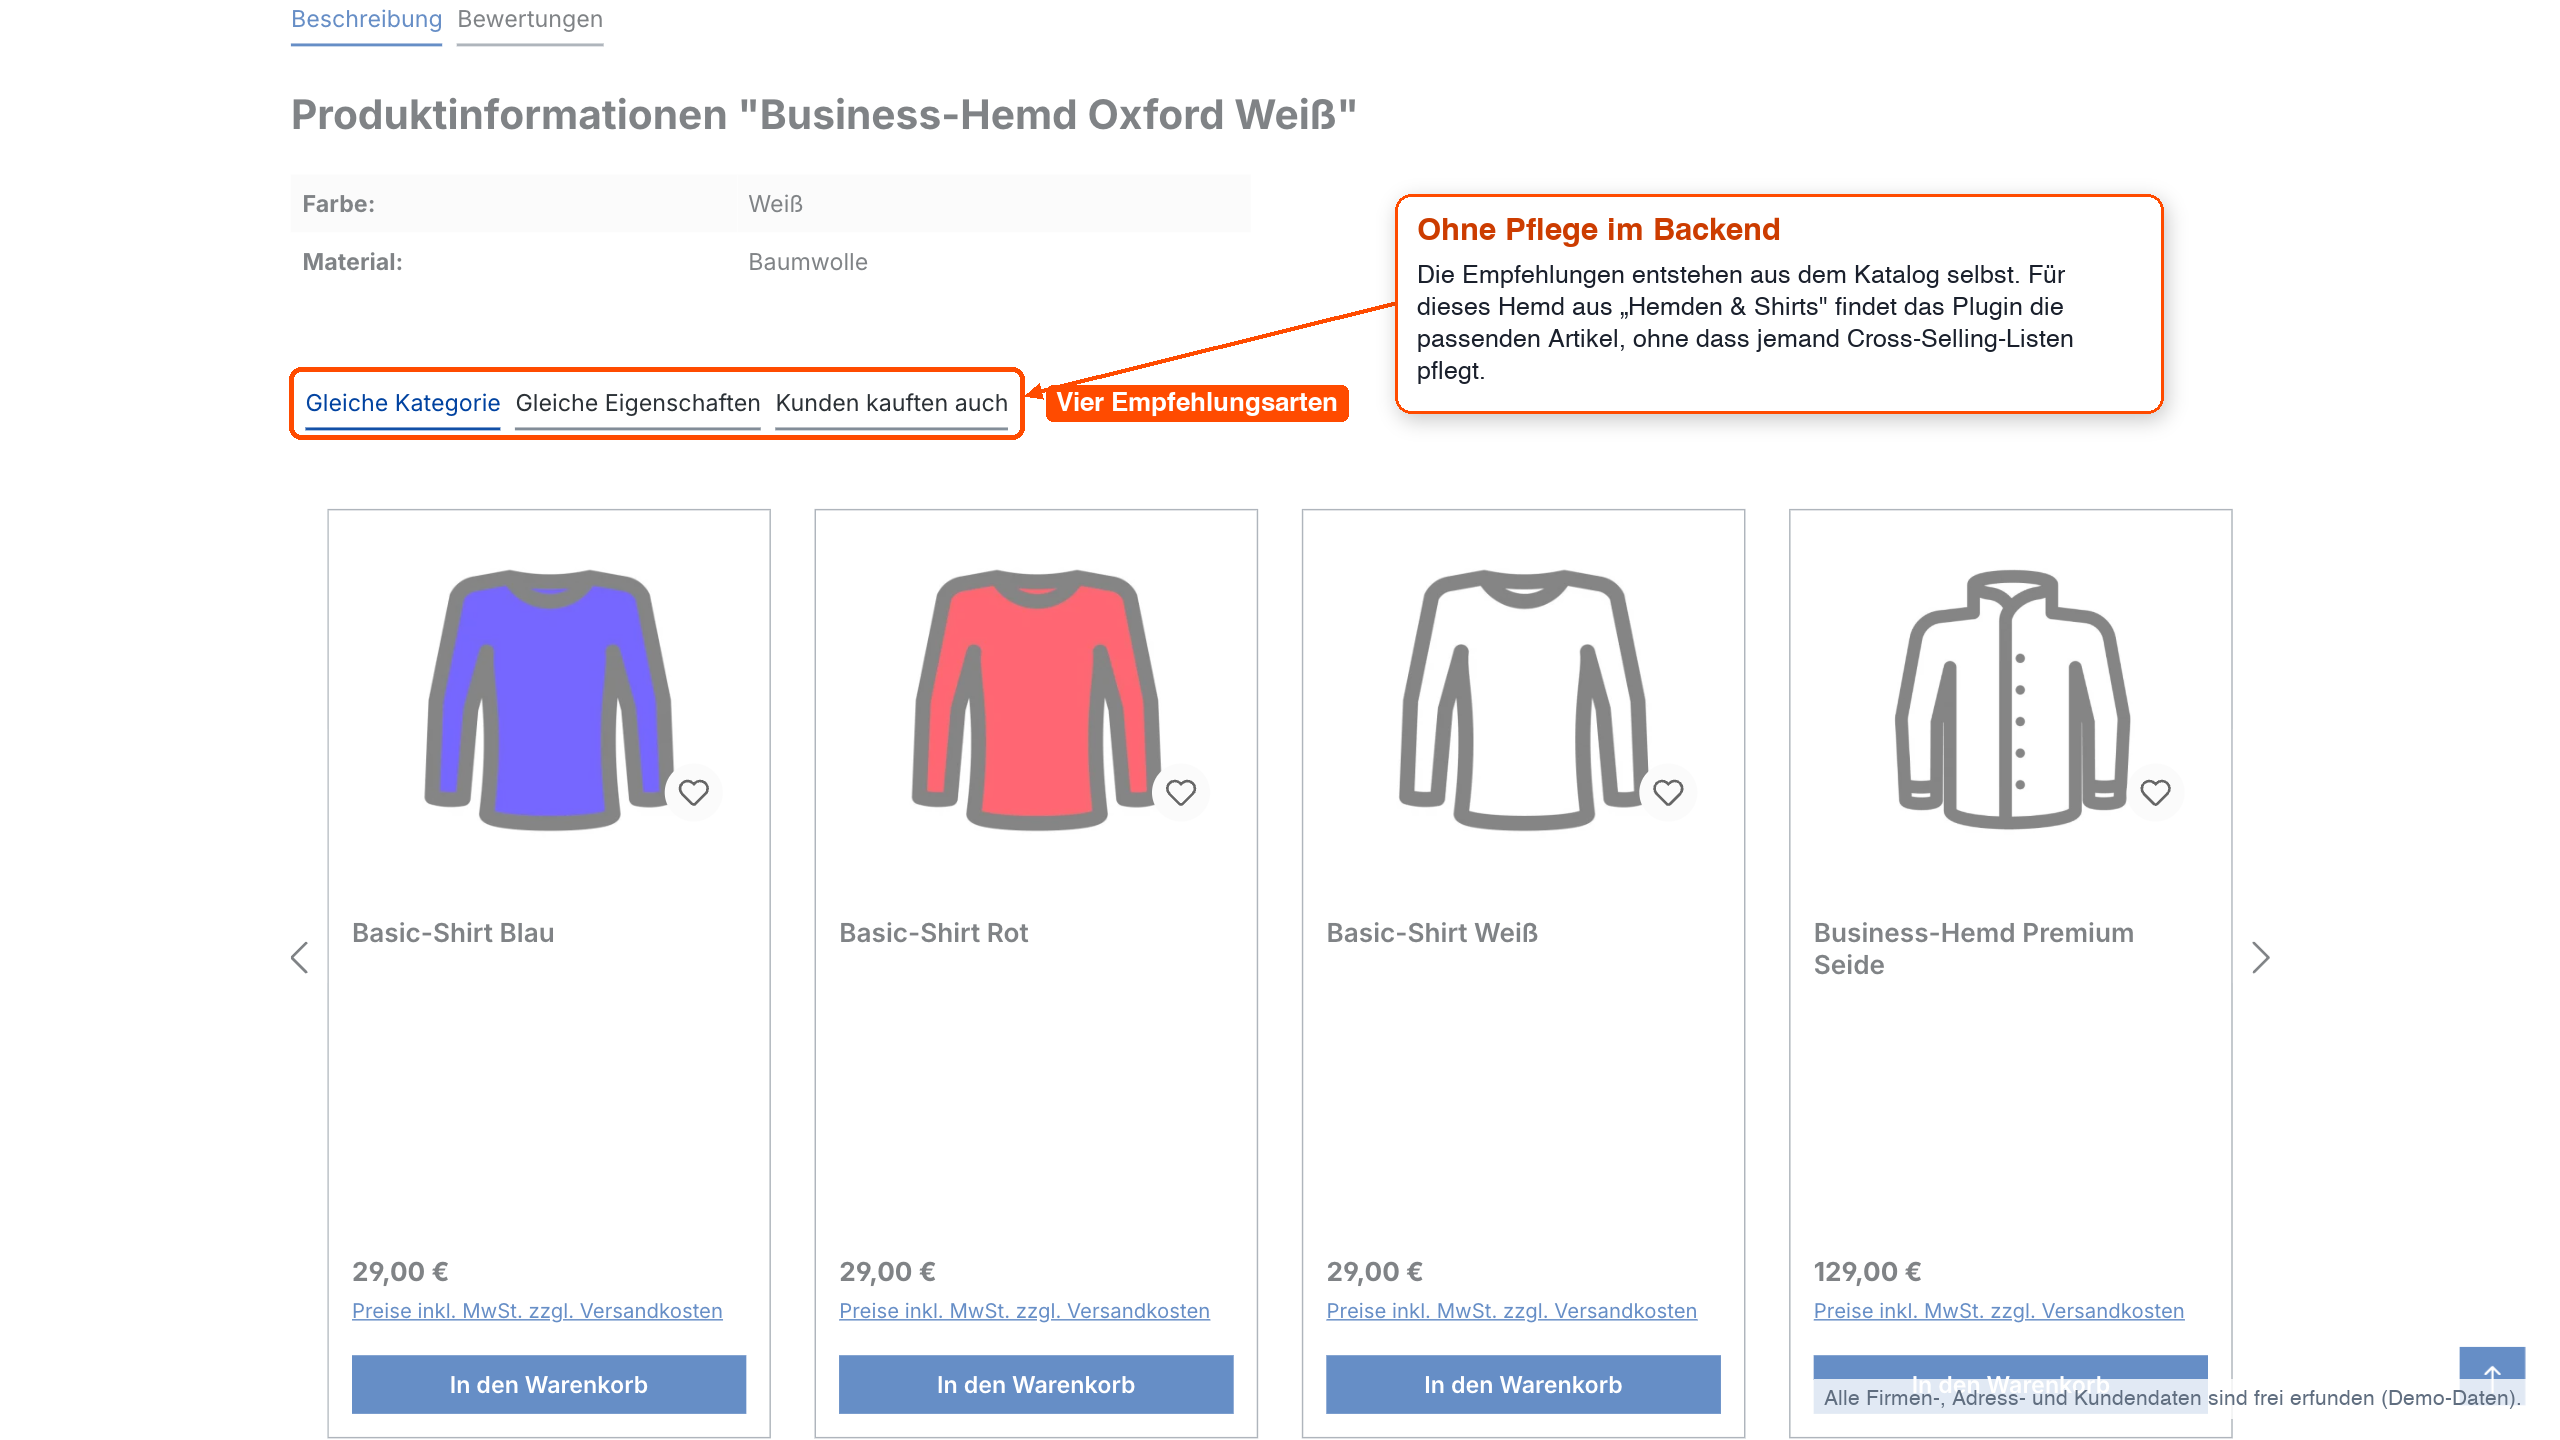Open the white Basic-Shirt Weiß product image

(x=1523, y=700)
